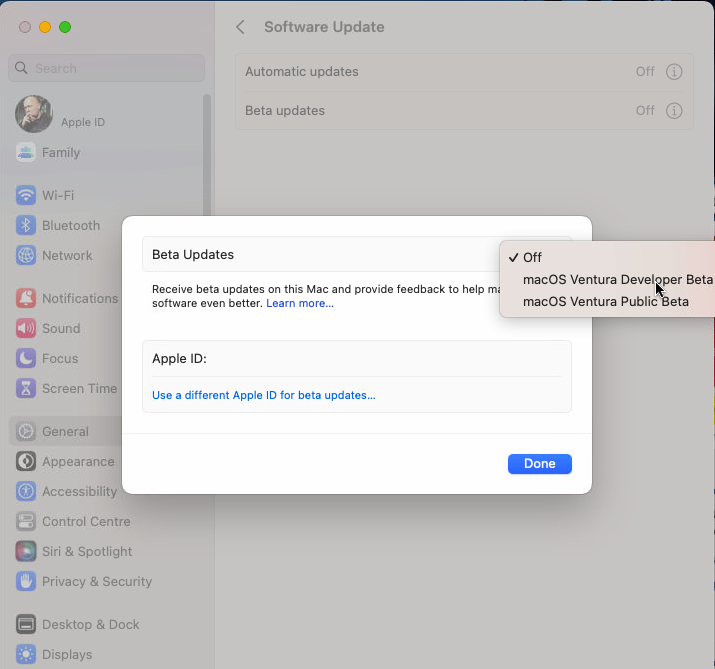
Task: Open Appearance settings icon
Action: click(26, 462)
